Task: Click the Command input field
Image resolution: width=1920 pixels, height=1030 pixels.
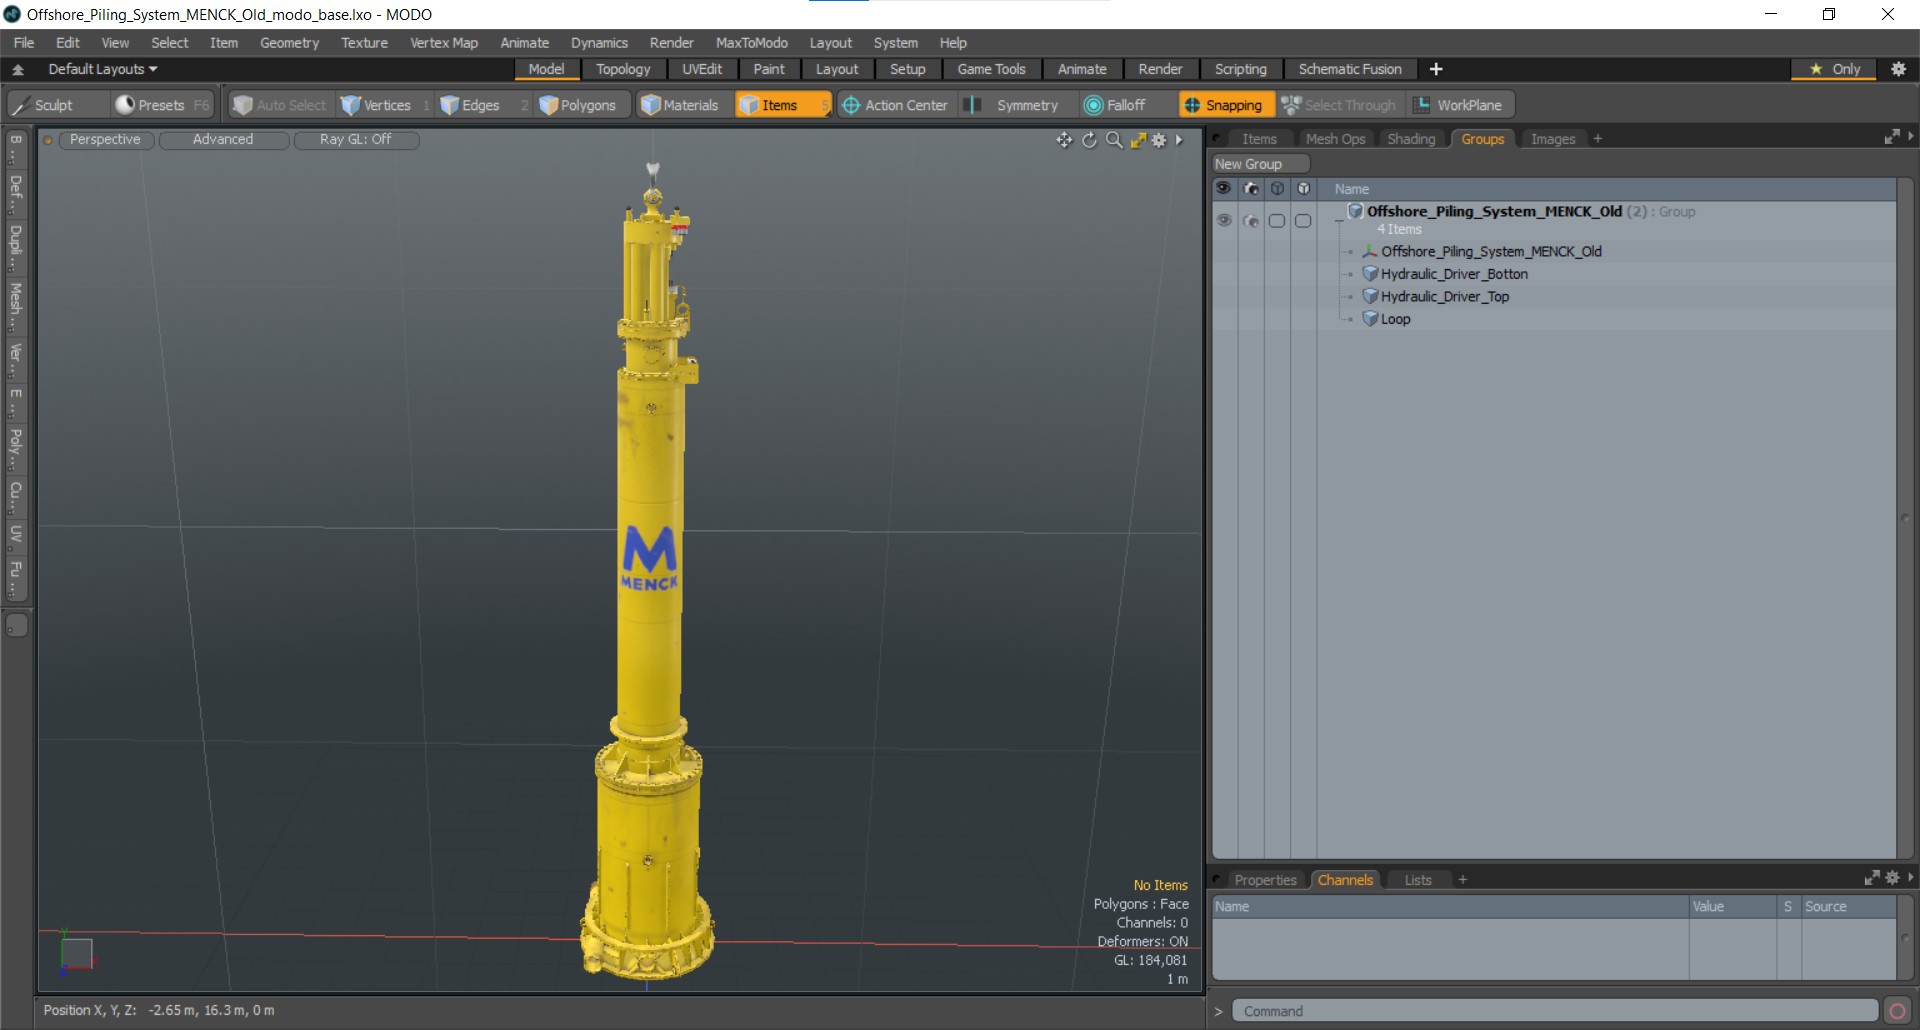Action: pyautogui.click(x=1554, y=1011)
